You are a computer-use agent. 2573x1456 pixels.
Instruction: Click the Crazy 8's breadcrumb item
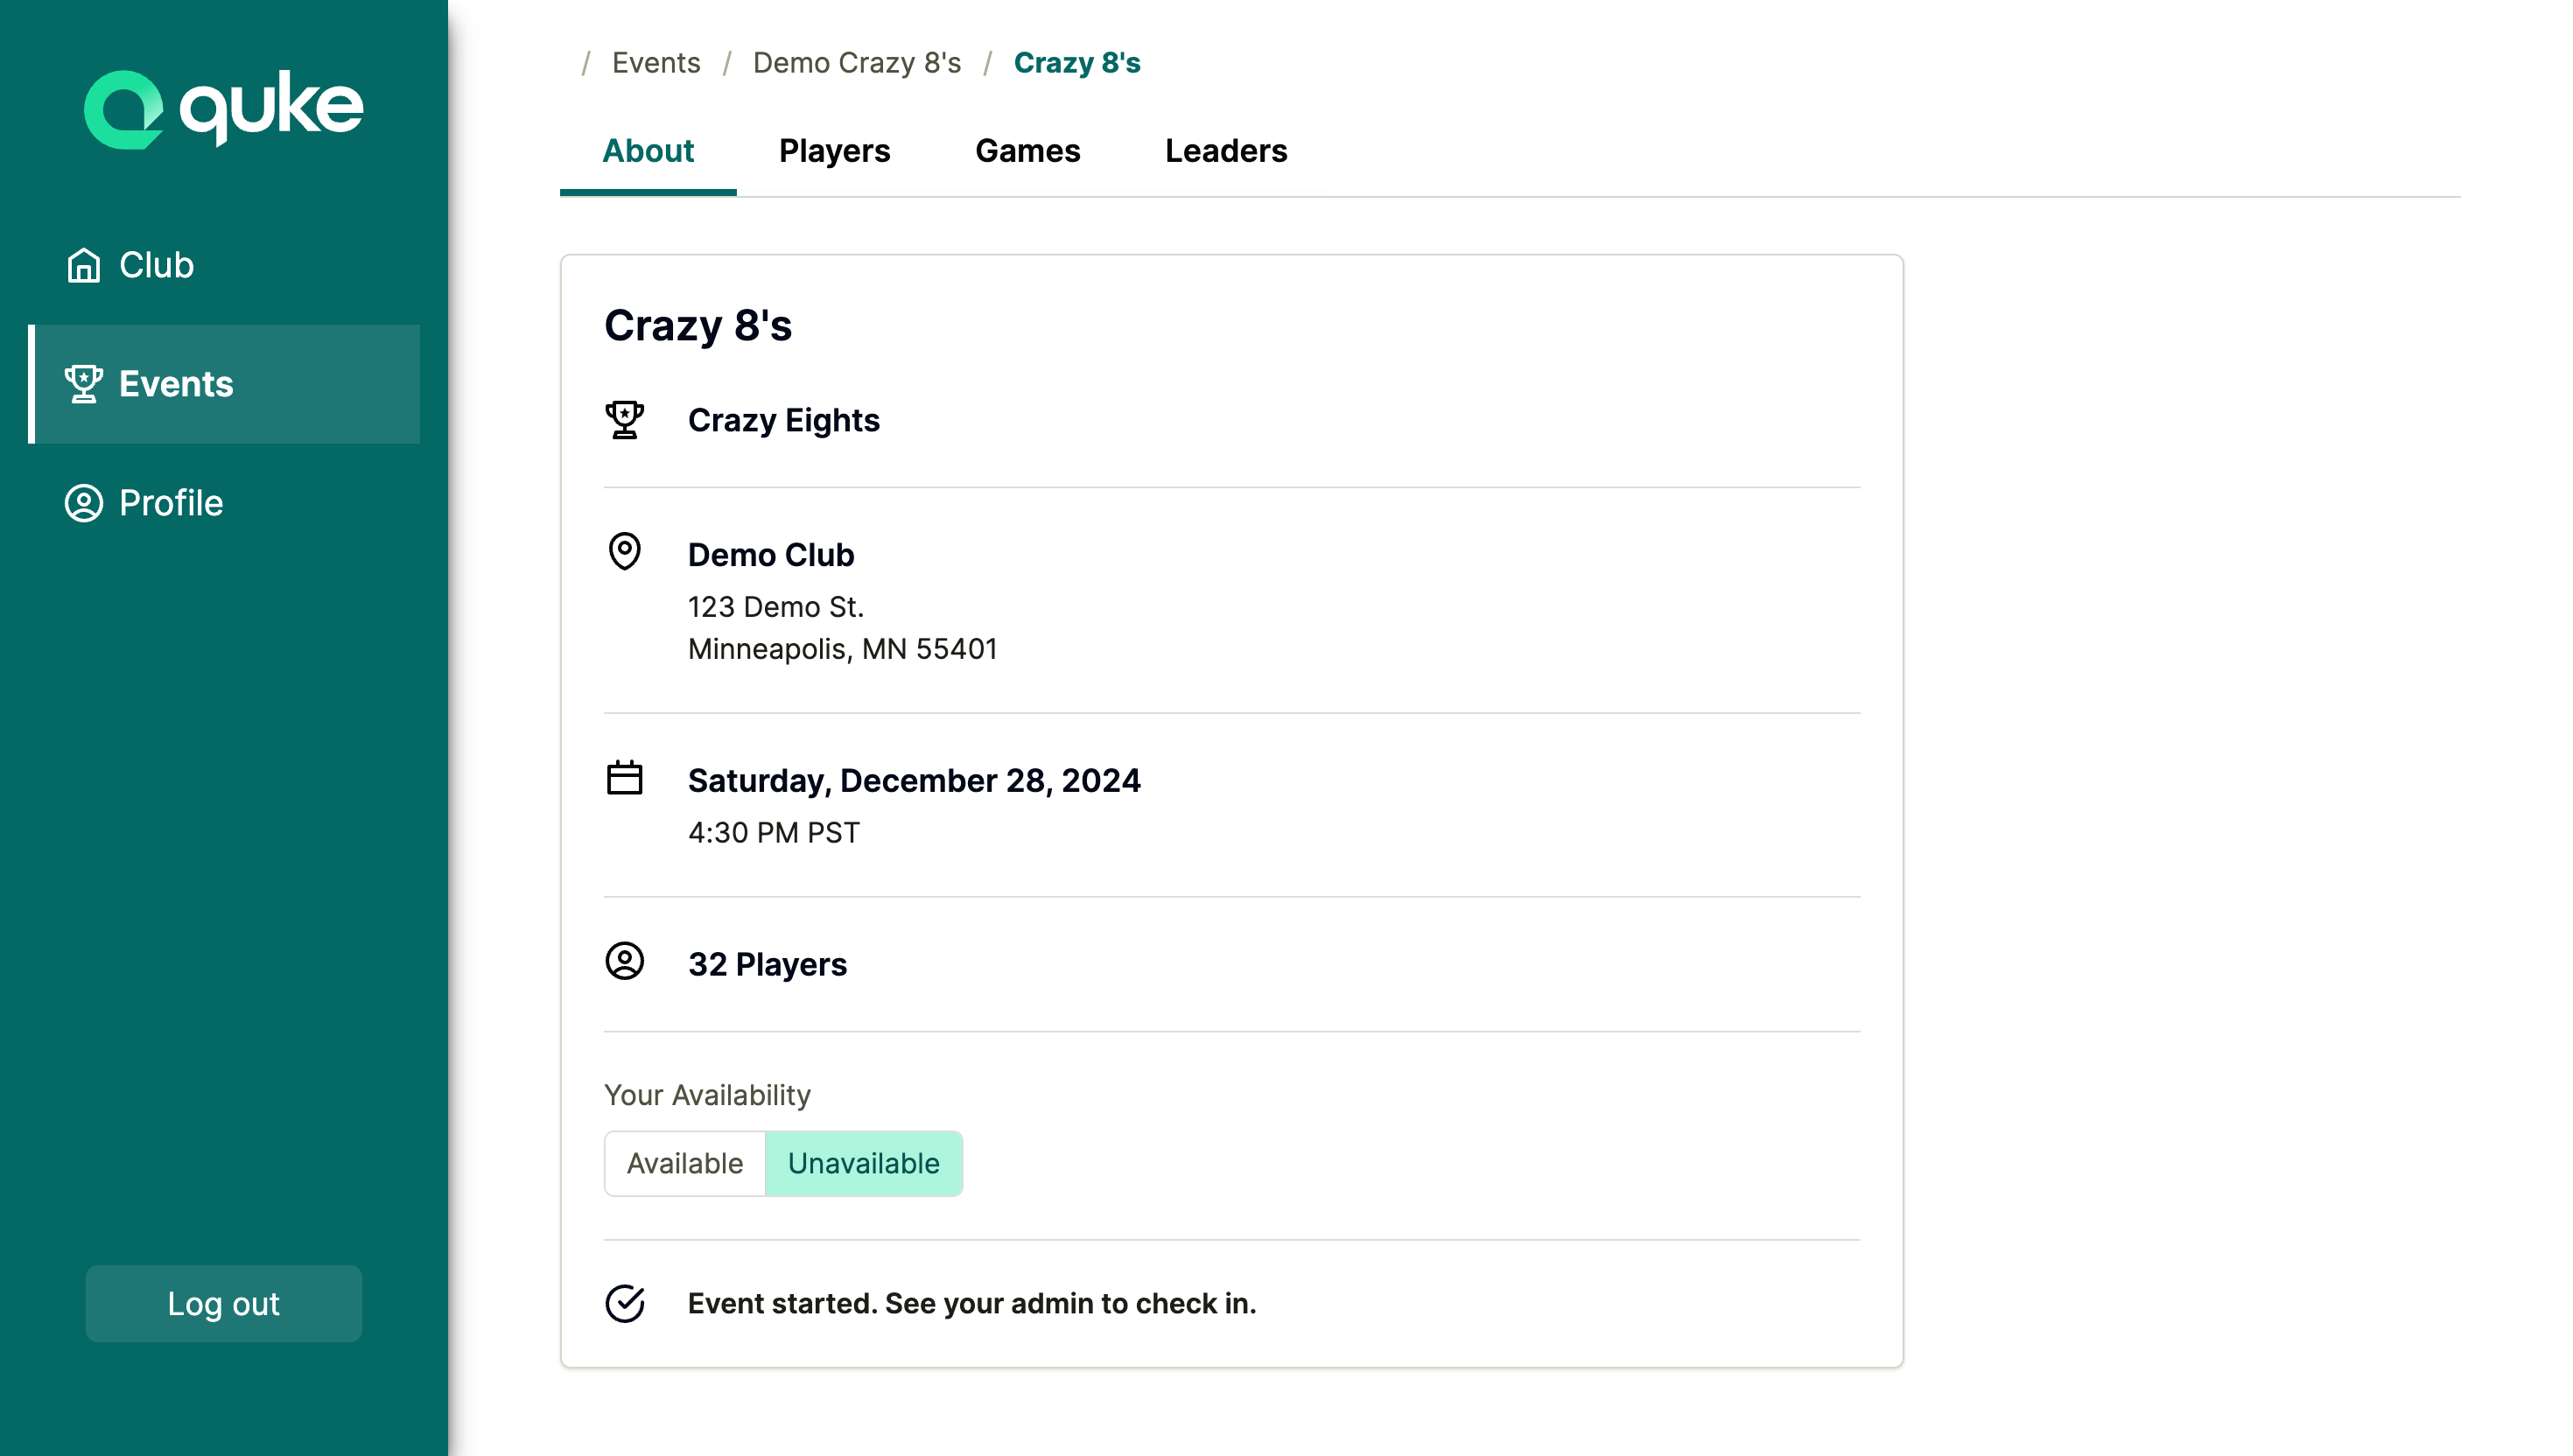1077,63
